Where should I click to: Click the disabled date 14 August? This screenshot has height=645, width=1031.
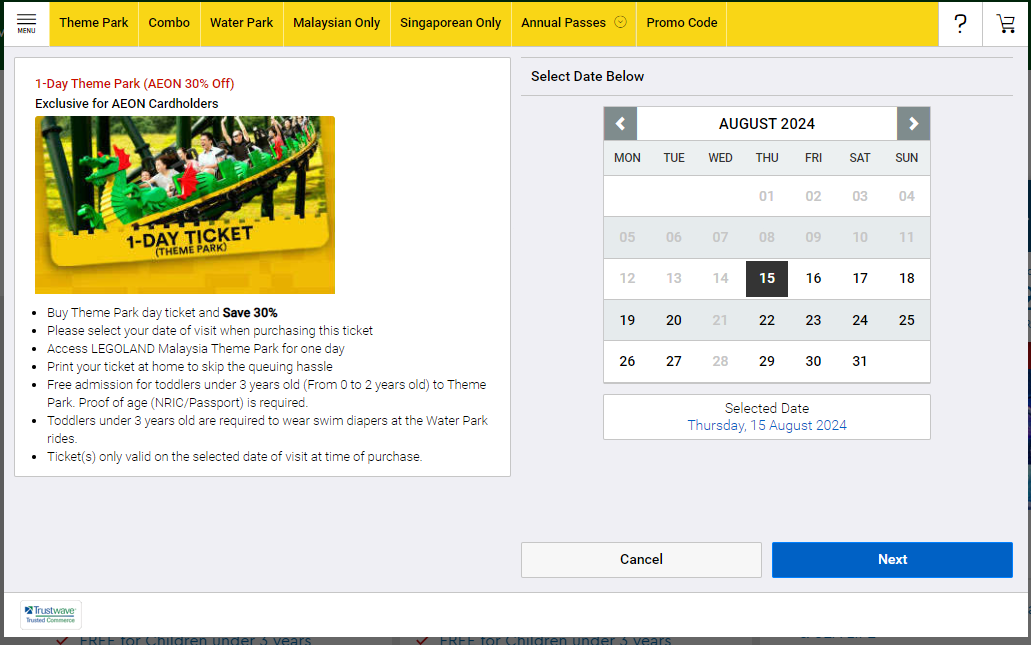point(720,279)
